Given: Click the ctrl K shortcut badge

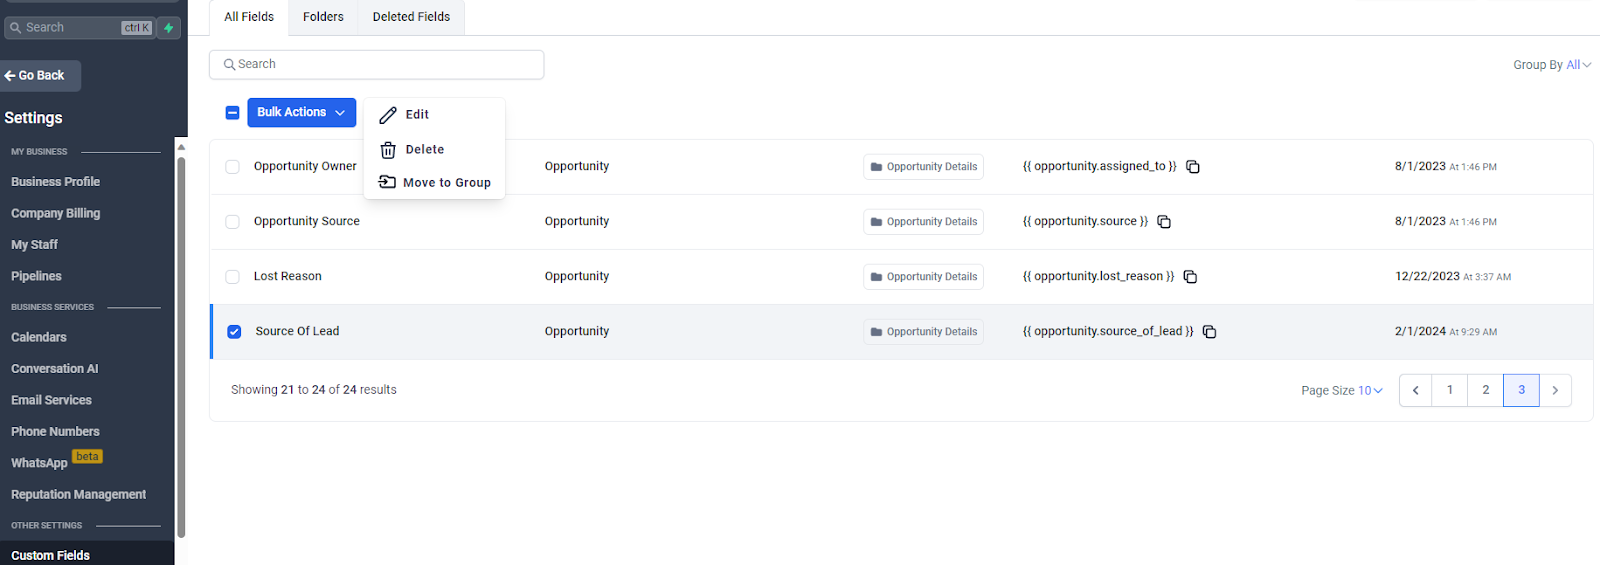Looking at the screenshot, I should (137, 28).
